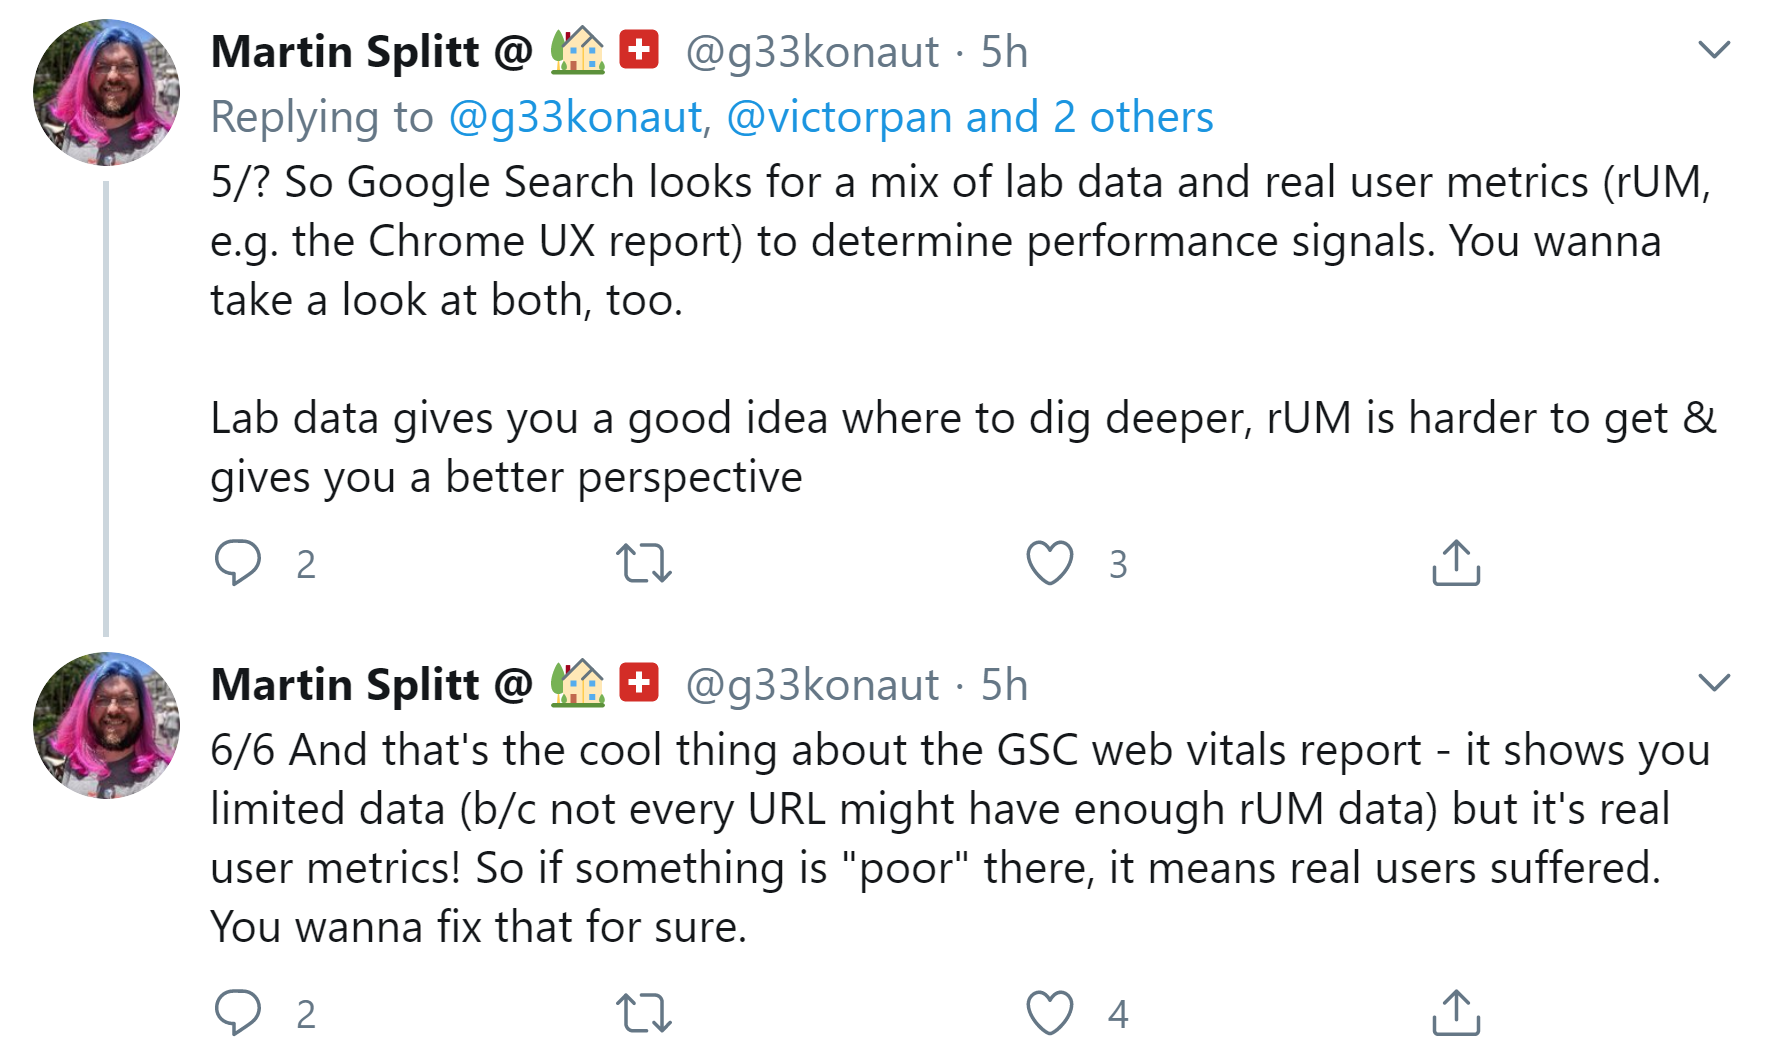Like the tweet about lab data
The height and width of the screenshot is (1048, 1779).
[x=1048, y=563]
